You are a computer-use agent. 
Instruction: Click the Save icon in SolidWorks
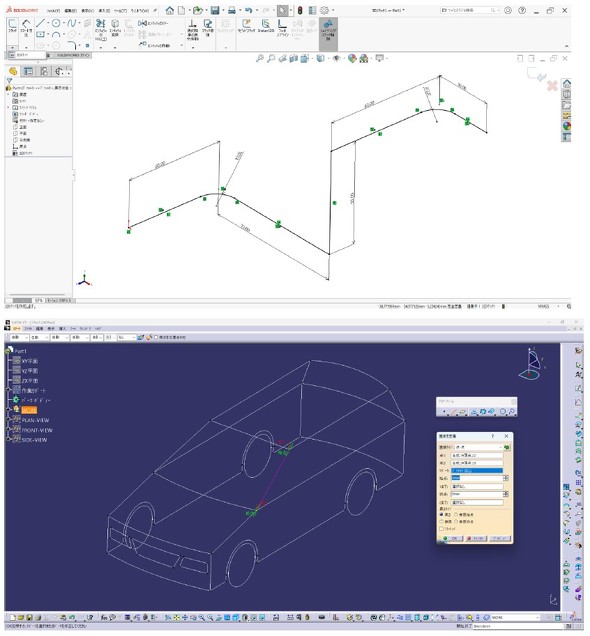[215, 11]
